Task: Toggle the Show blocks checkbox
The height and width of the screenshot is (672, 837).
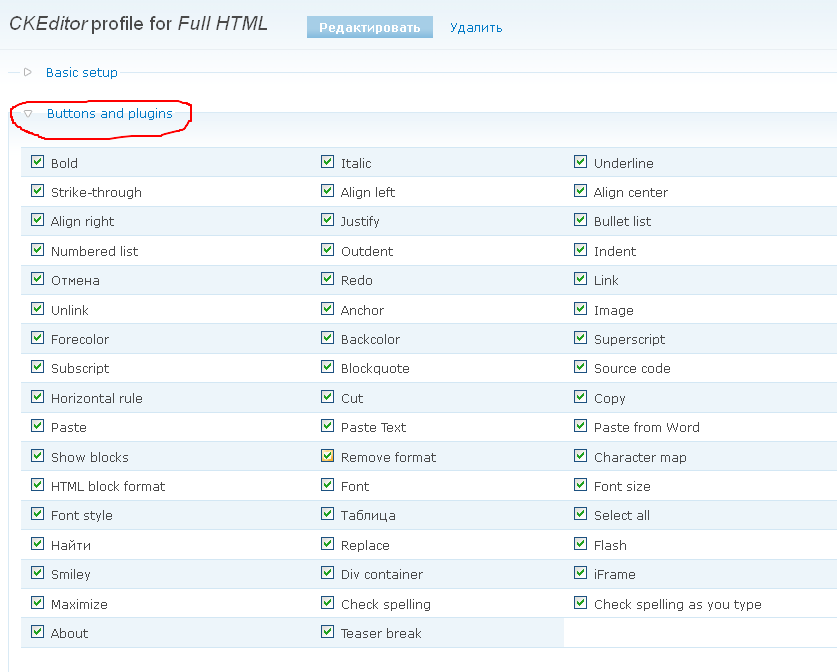Action: click(x=37, y=455)
